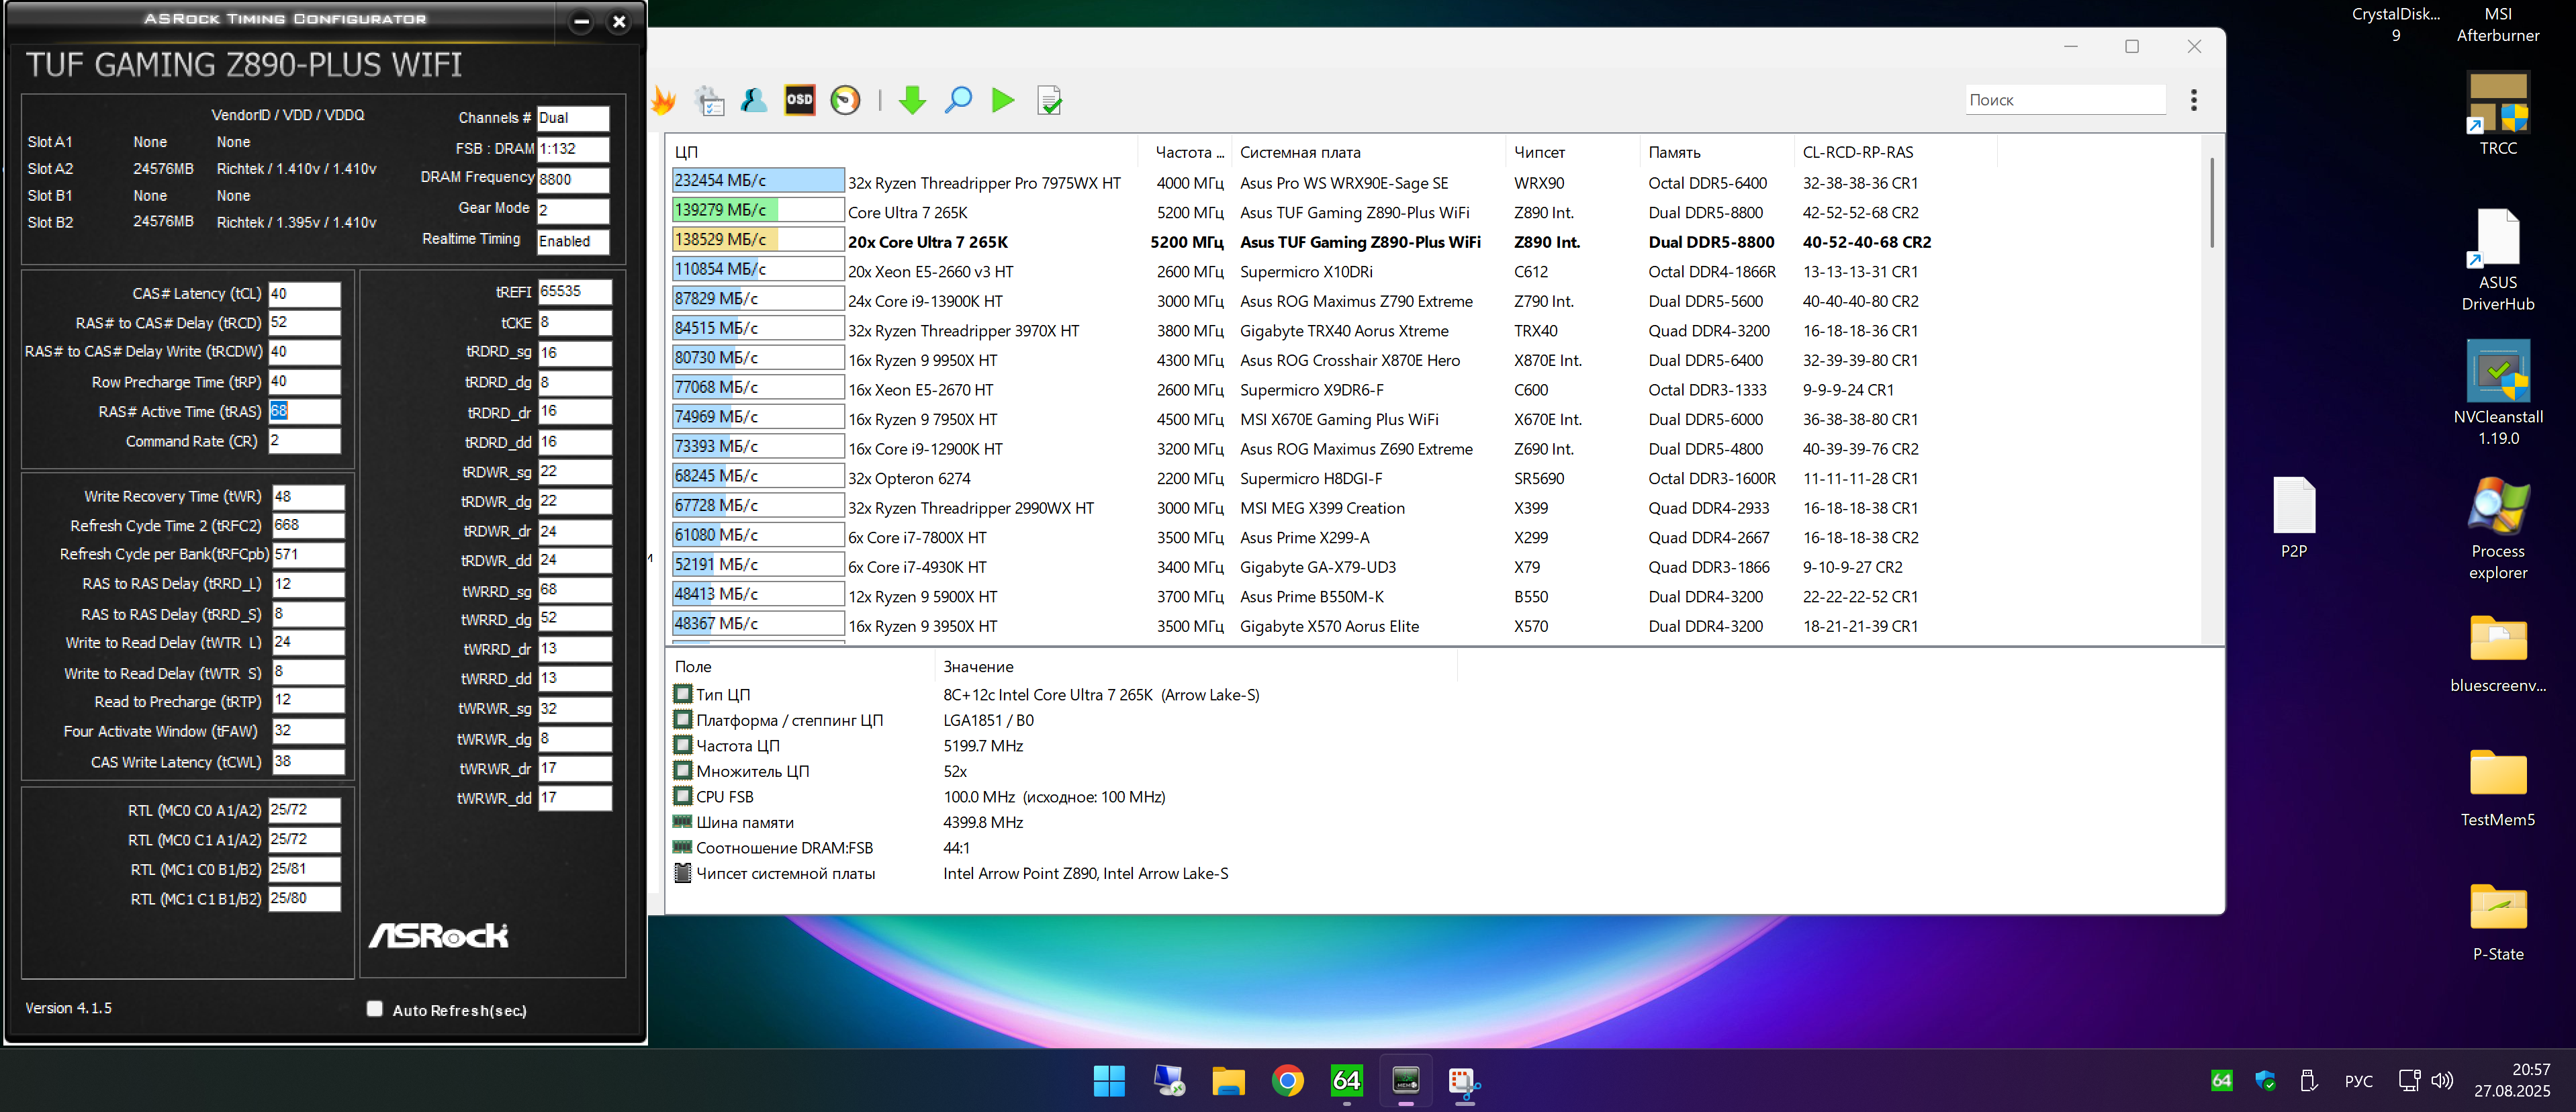Viewport: 2576px width, 1112px height.
Task: Click the green down arrow icon
Action: click(x=912, y=100)
